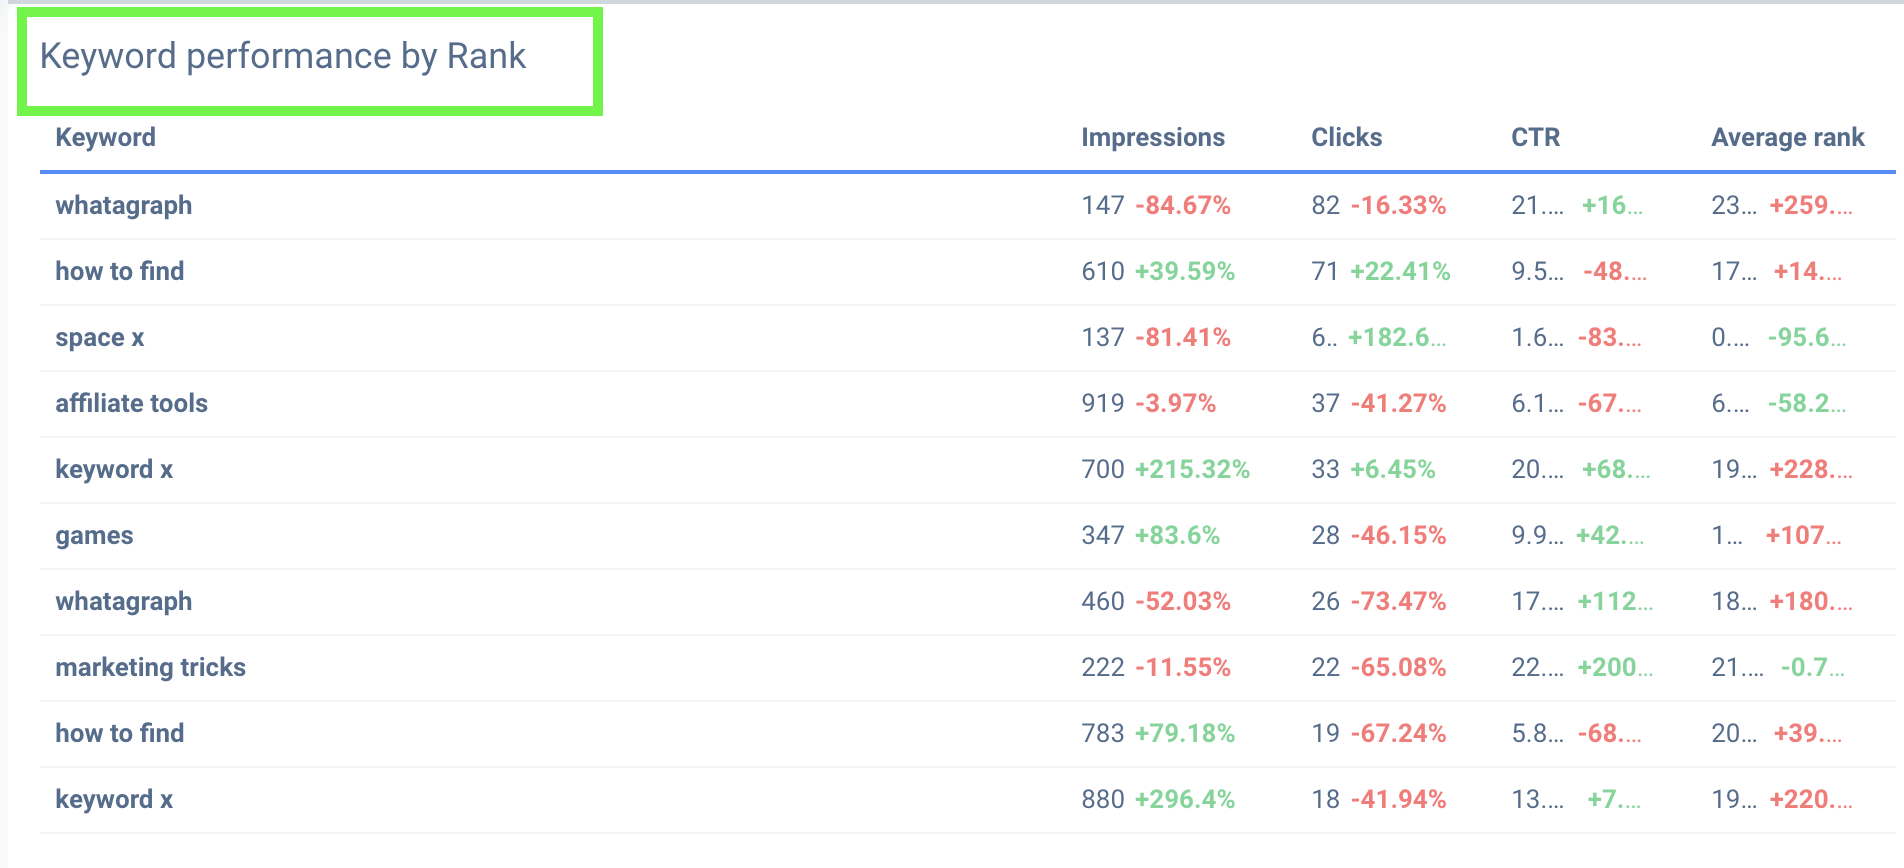The height and width of the screenshot is (868, 1904).
Task: Click the +39.59% impressions change
Action: pos(1185,271)
